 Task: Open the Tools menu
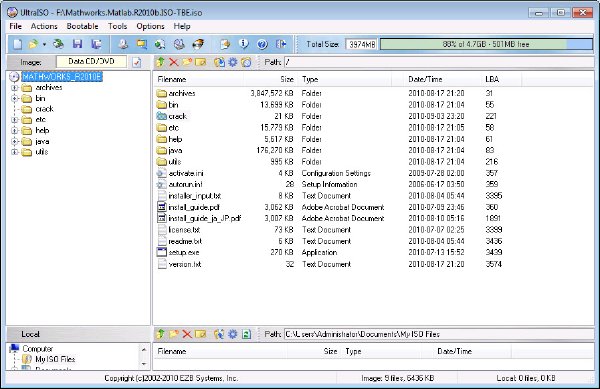tap(117, 26)
